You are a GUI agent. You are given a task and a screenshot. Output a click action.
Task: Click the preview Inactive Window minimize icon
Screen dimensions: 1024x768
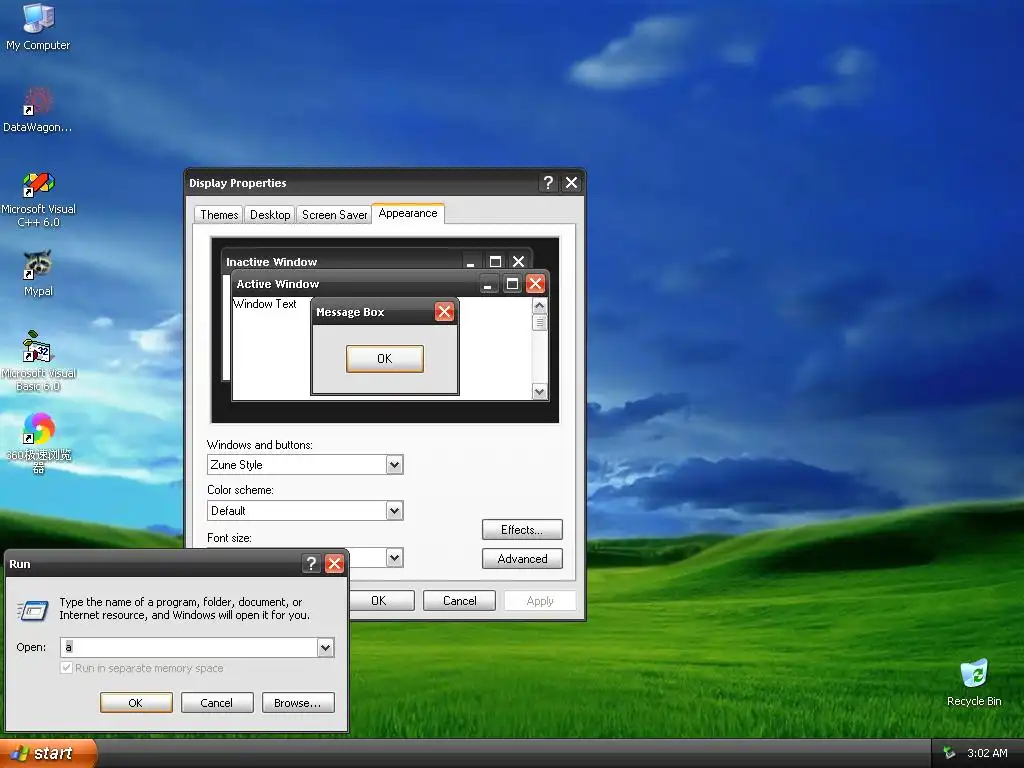(470, 262)
